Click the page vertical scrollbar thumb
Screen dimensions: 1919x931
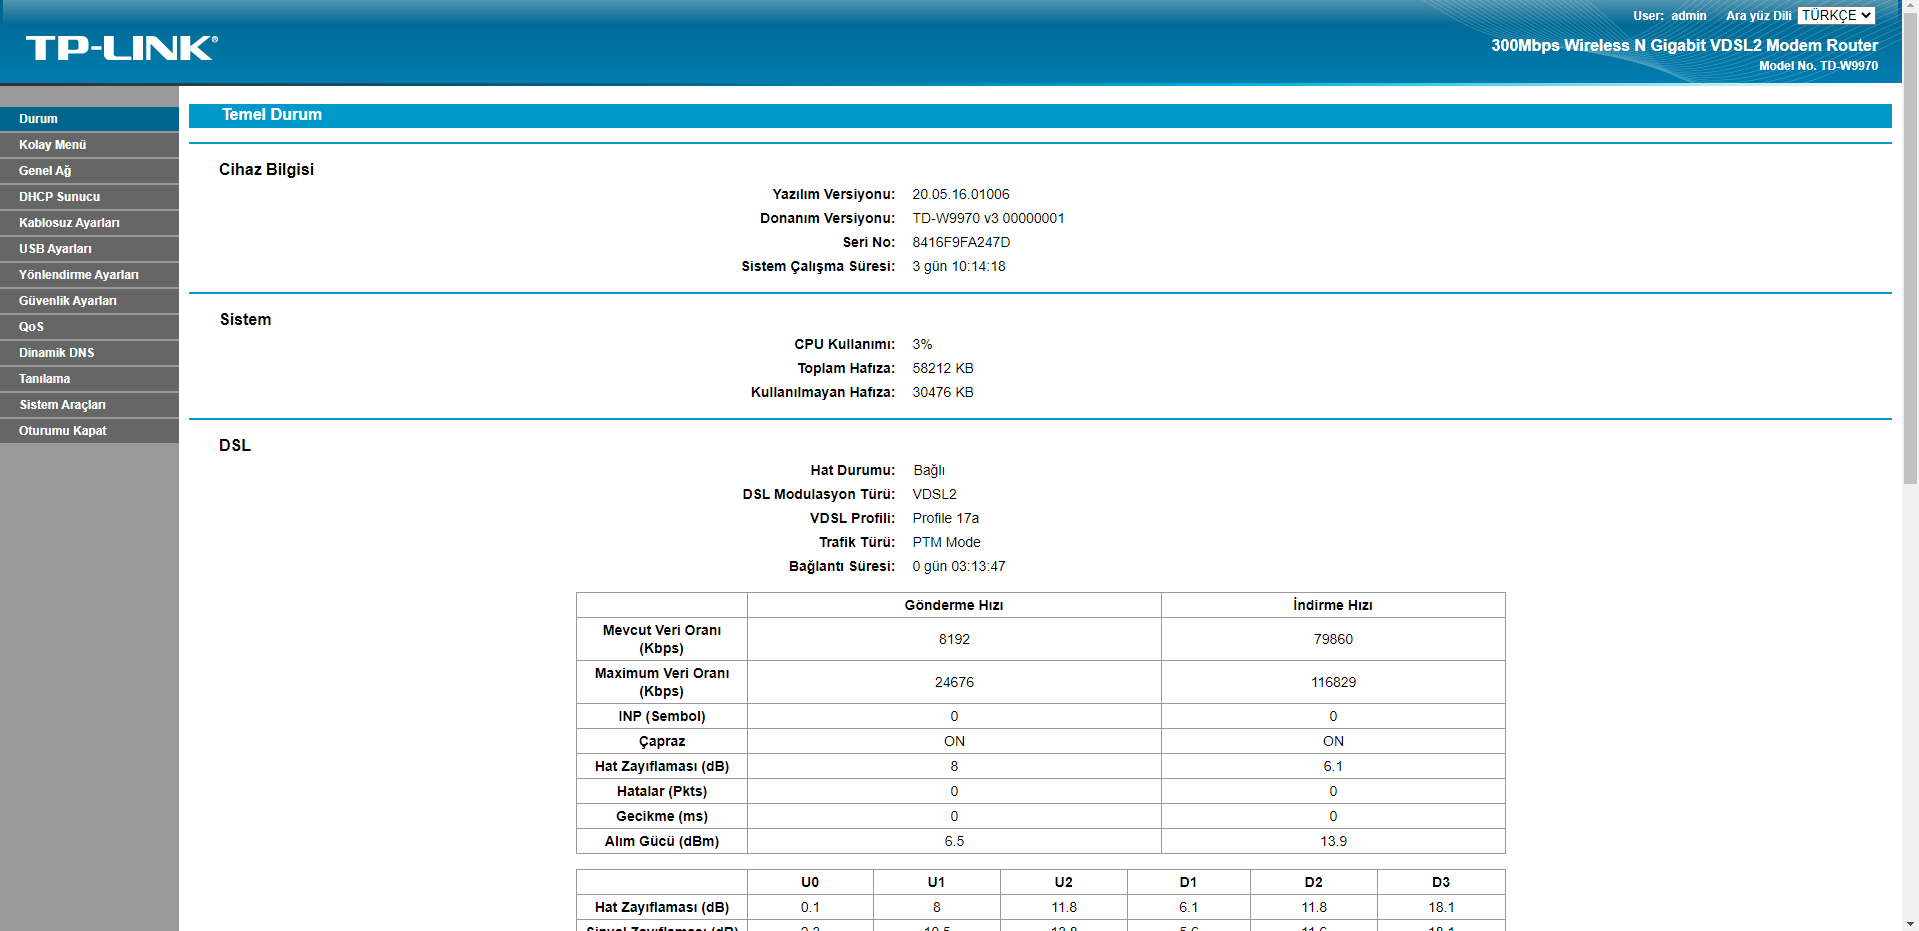pyautogui.click(x=1911, y=250)
